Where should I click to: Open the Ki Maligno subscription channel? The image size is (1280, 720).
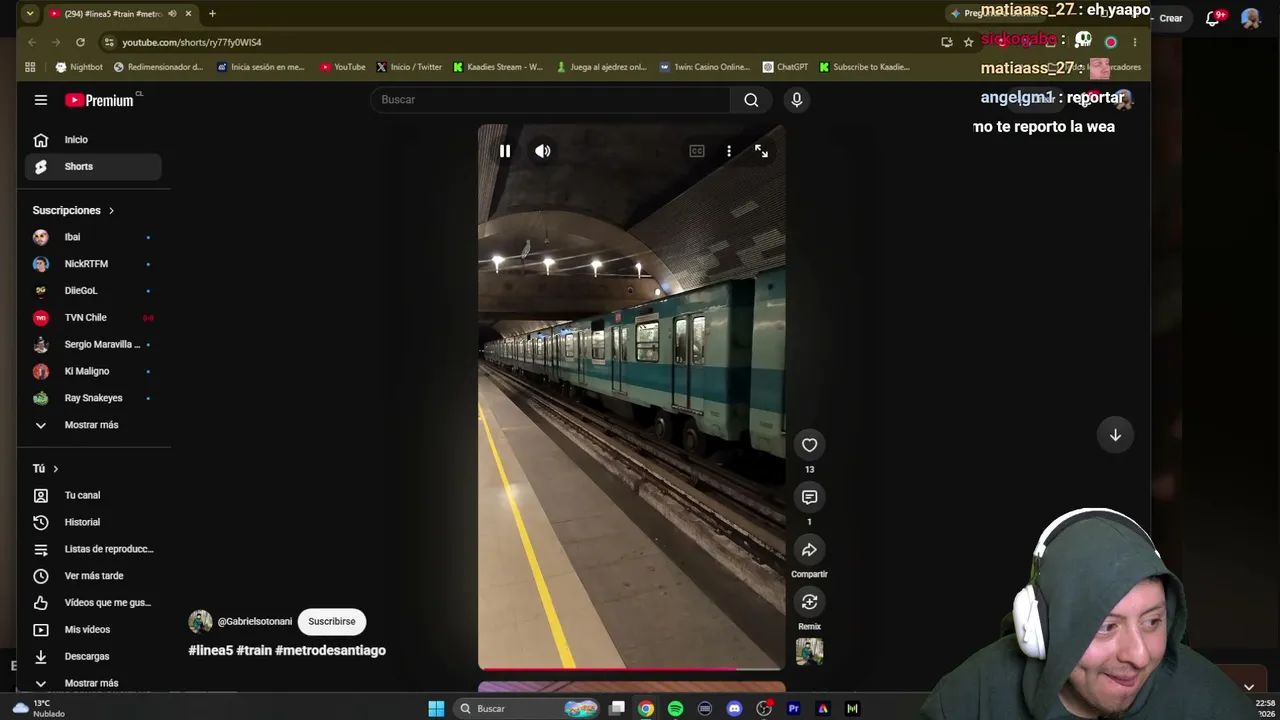coord(93,372)
